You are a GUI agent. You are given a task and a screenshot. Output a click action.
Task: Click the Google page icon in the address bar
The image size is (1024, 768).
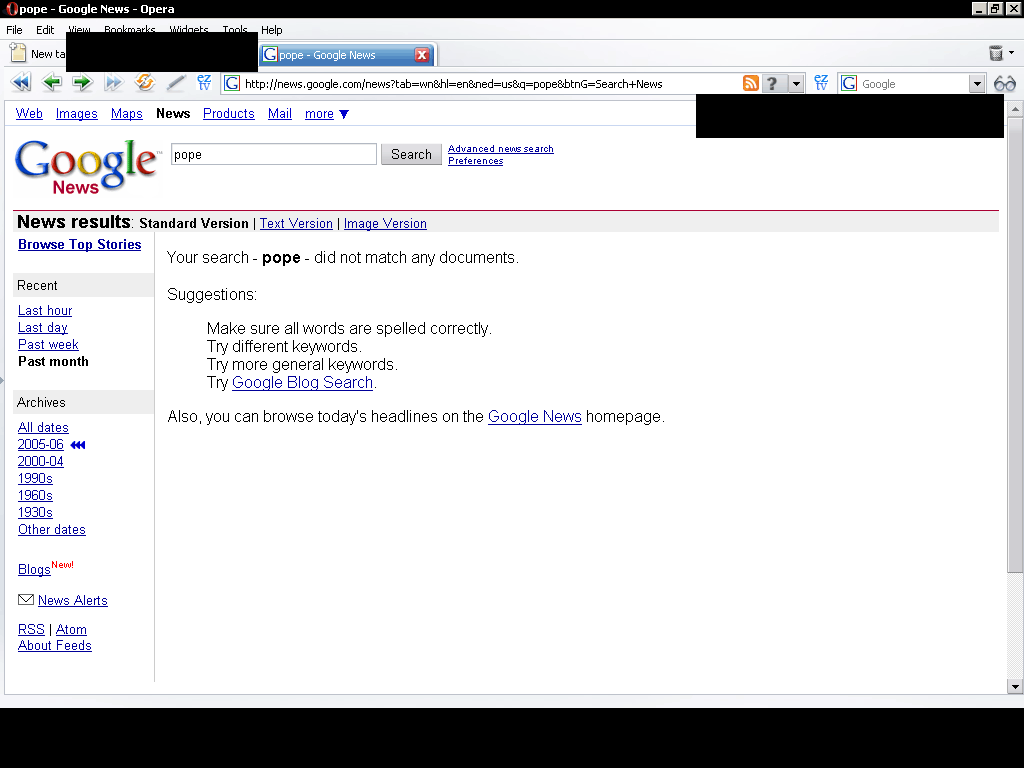pyautogui.click(x=232, y=84)
